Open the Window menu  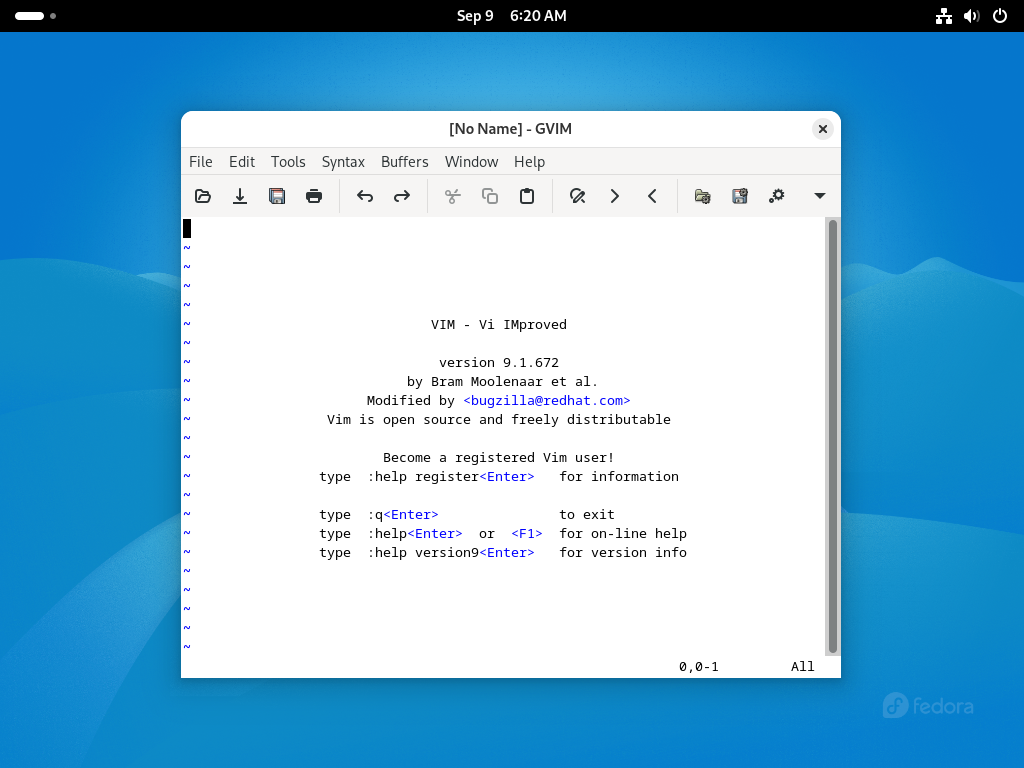pyautogui.click(x=472, y=162)
